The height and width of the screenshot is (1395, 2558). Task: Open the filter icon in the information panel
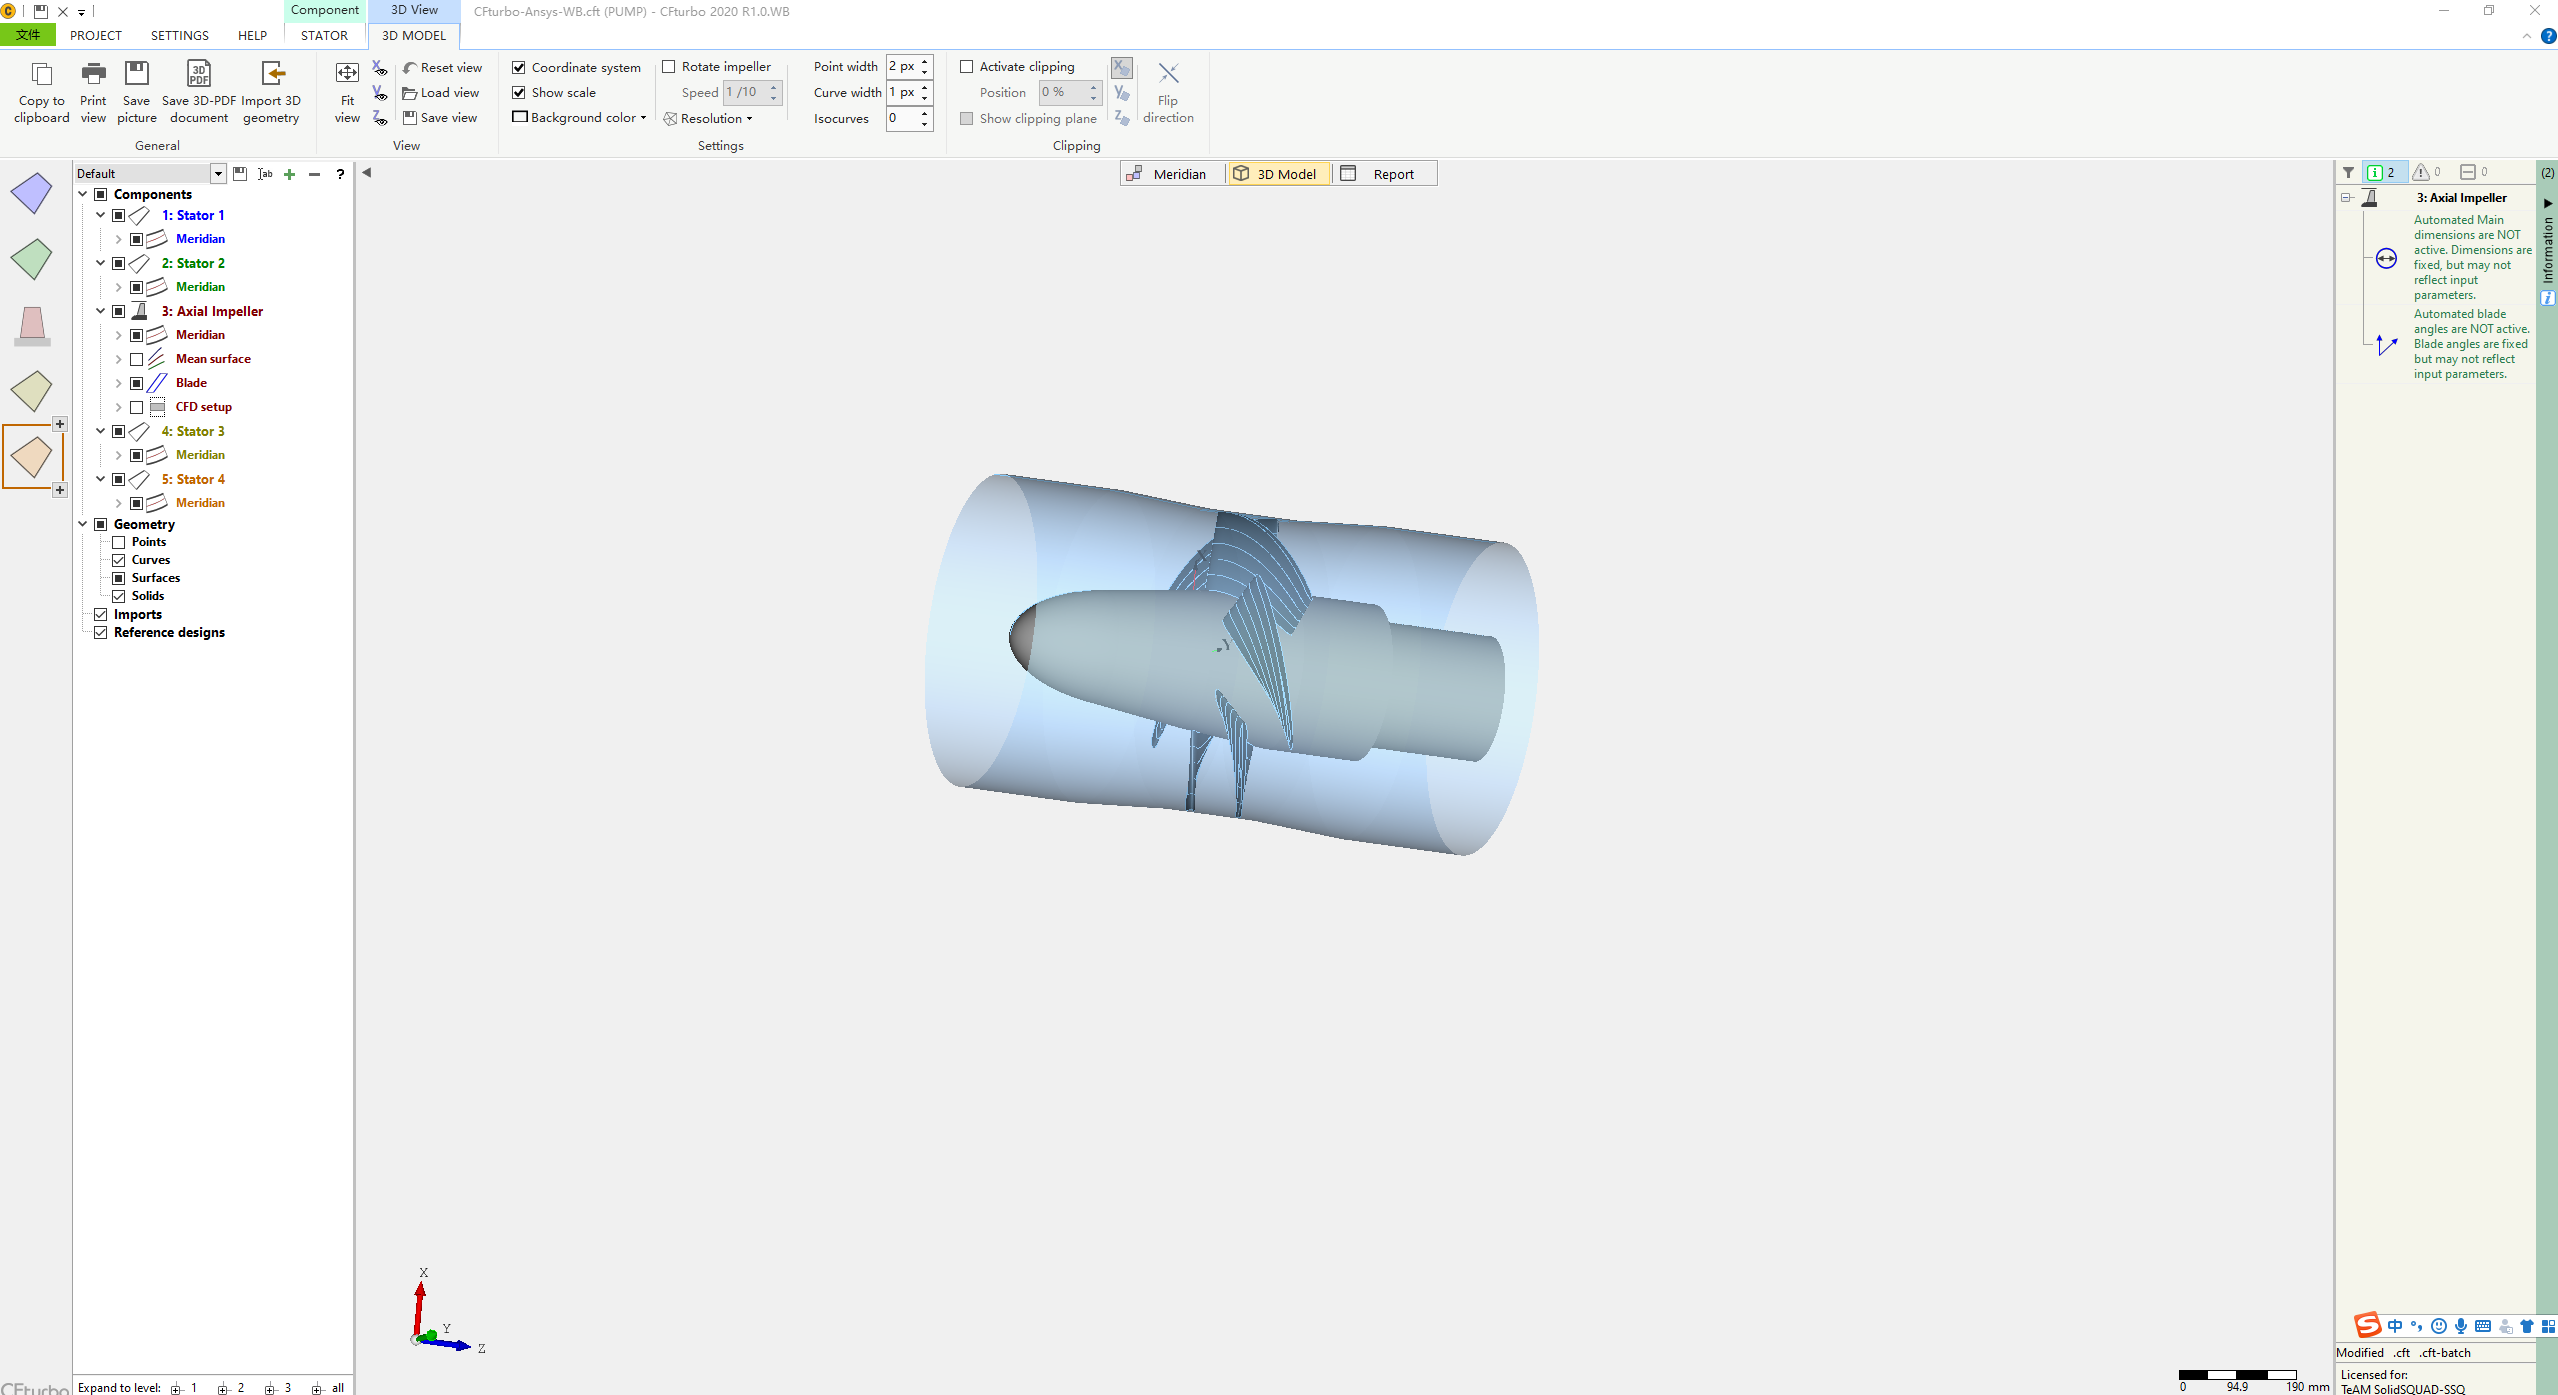click(x=2350, y=171)
